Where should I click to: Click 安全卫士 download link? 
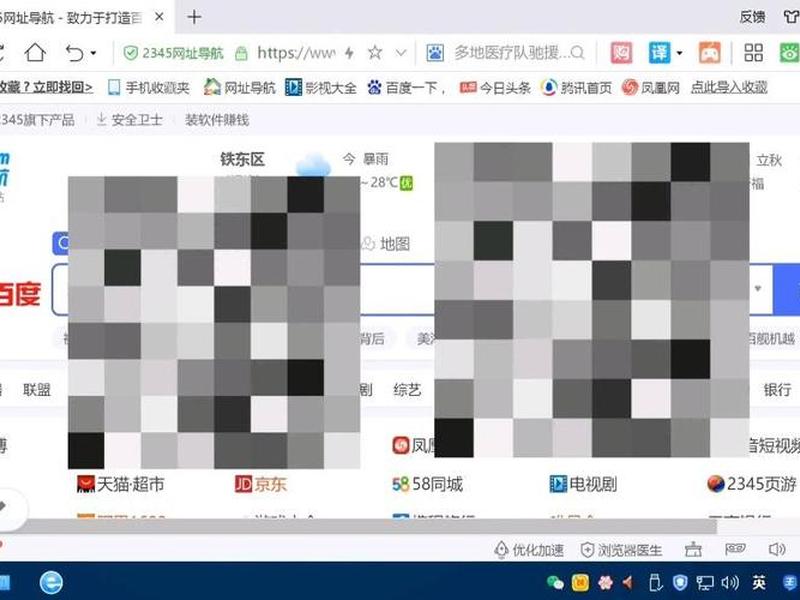[x=130, y=120]
